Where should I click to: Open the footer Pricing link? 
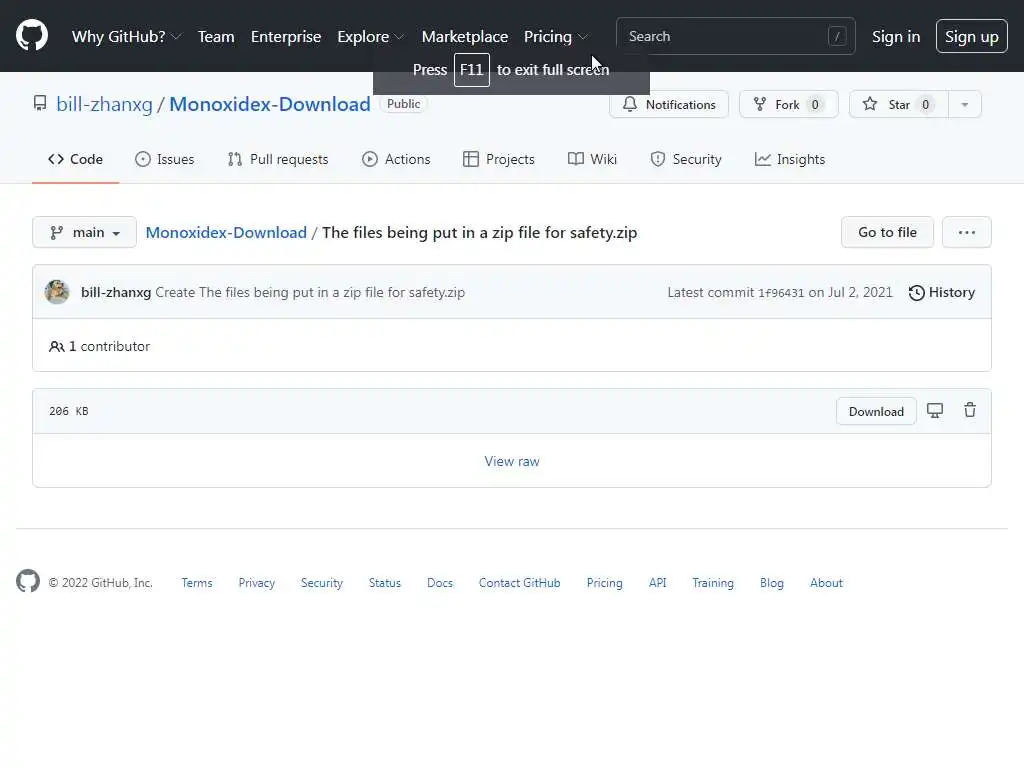point(604,583)
